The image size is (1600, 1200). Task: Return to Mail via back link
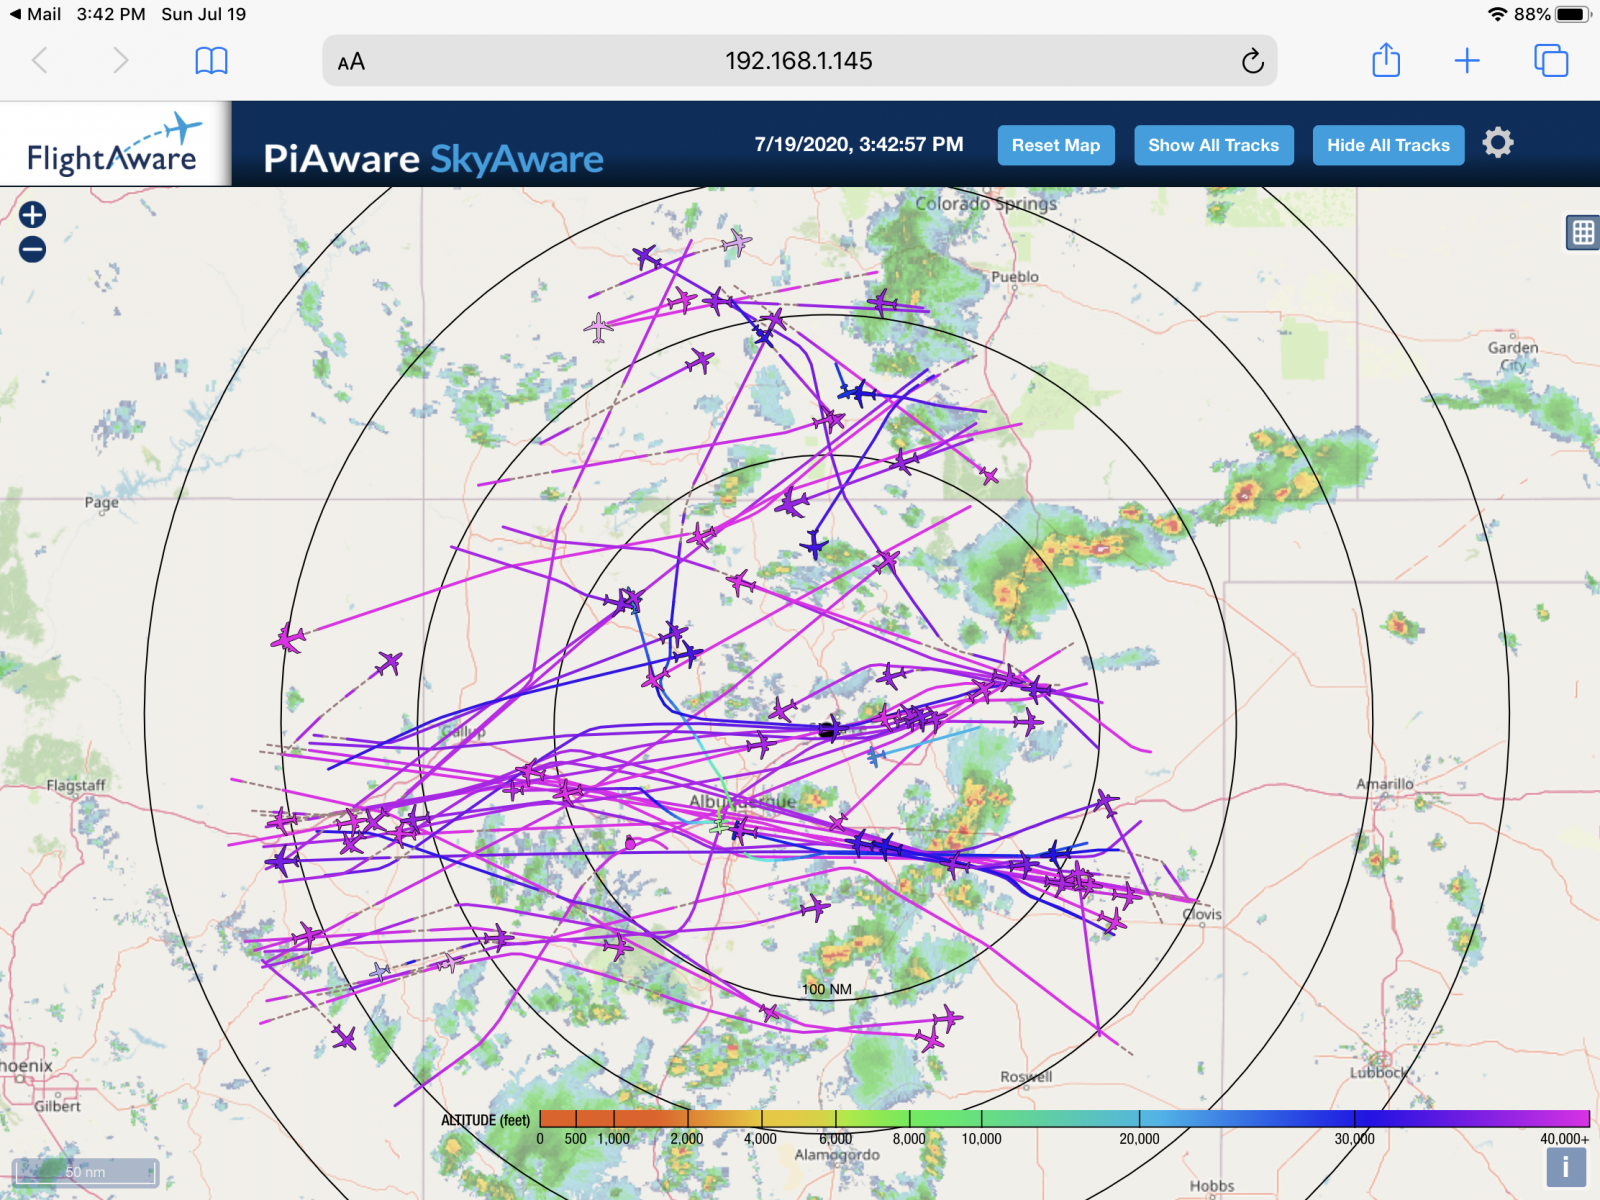(36, 14)
